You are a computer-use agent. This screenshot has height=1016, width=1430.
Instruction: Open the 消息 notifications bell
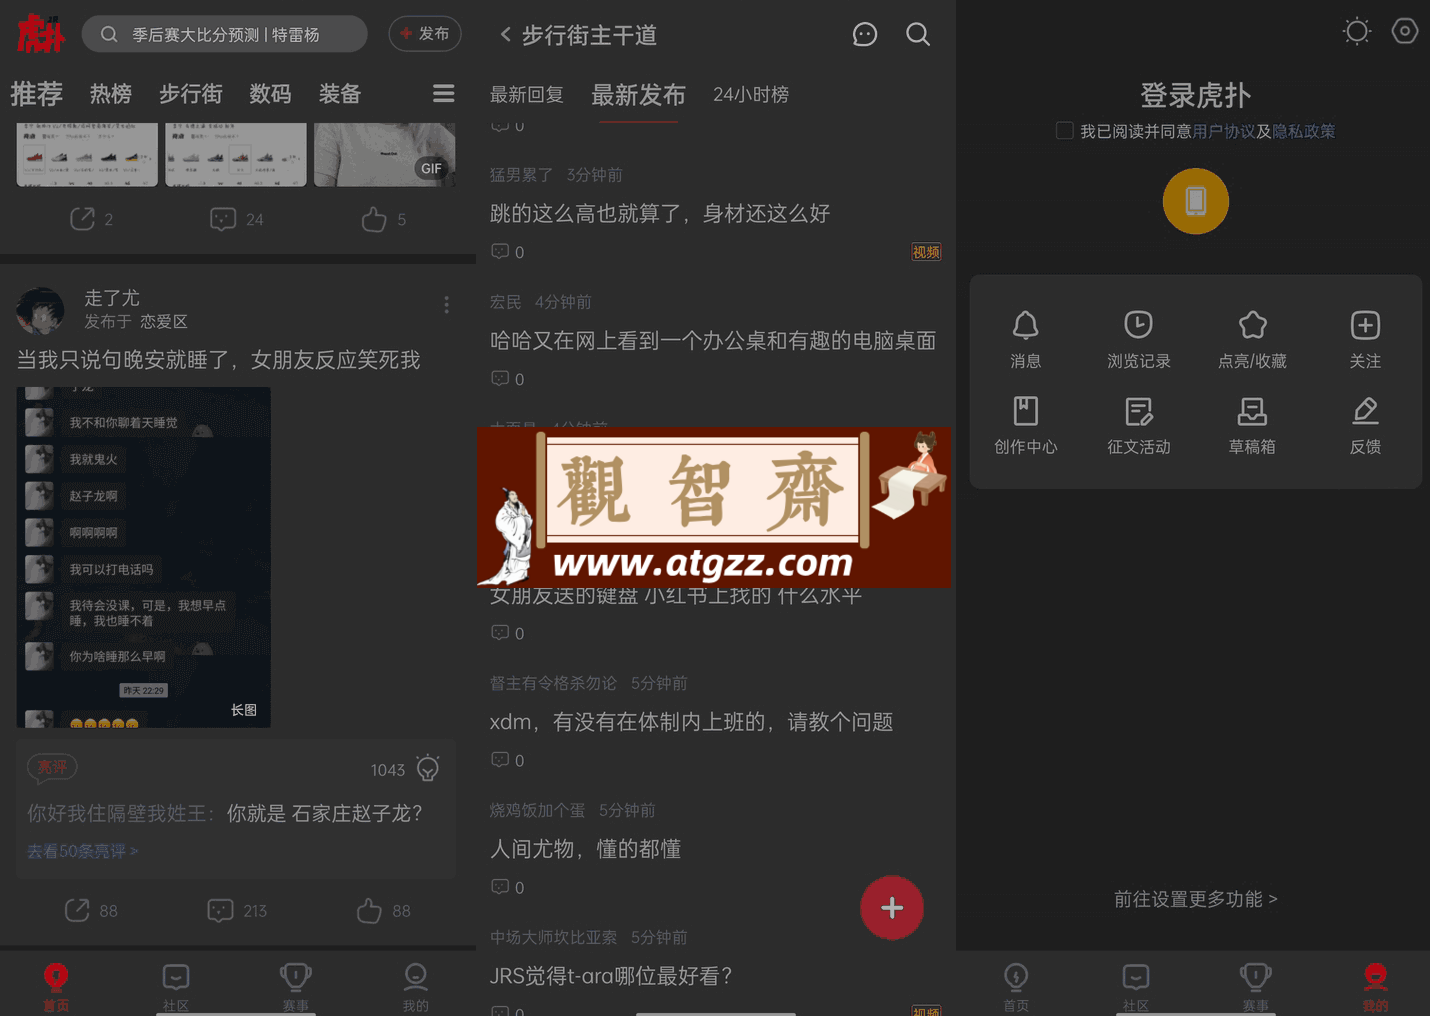(1025, 339)
